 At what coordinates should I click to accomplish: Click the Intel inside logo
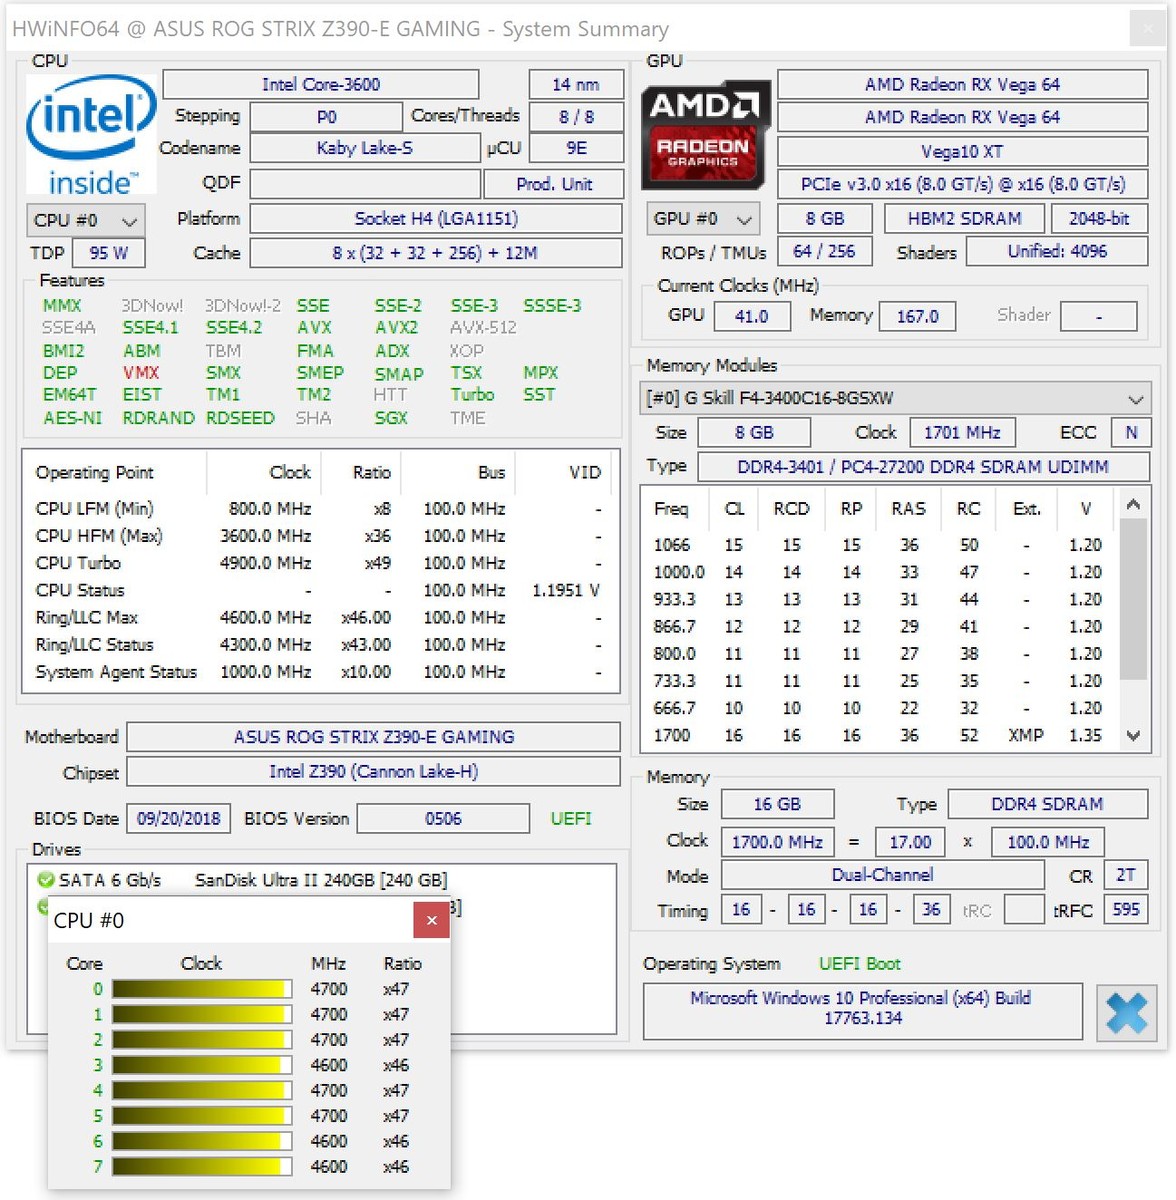click(91, 135)
